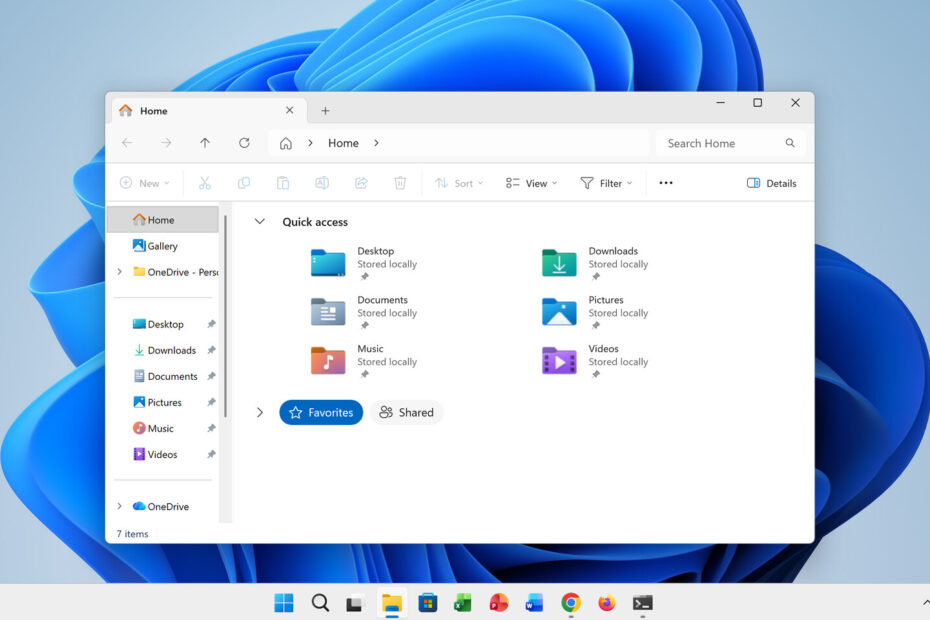
Task: Expand the OneDrive tree node in sidebar
Action: (x=120, y=506)
